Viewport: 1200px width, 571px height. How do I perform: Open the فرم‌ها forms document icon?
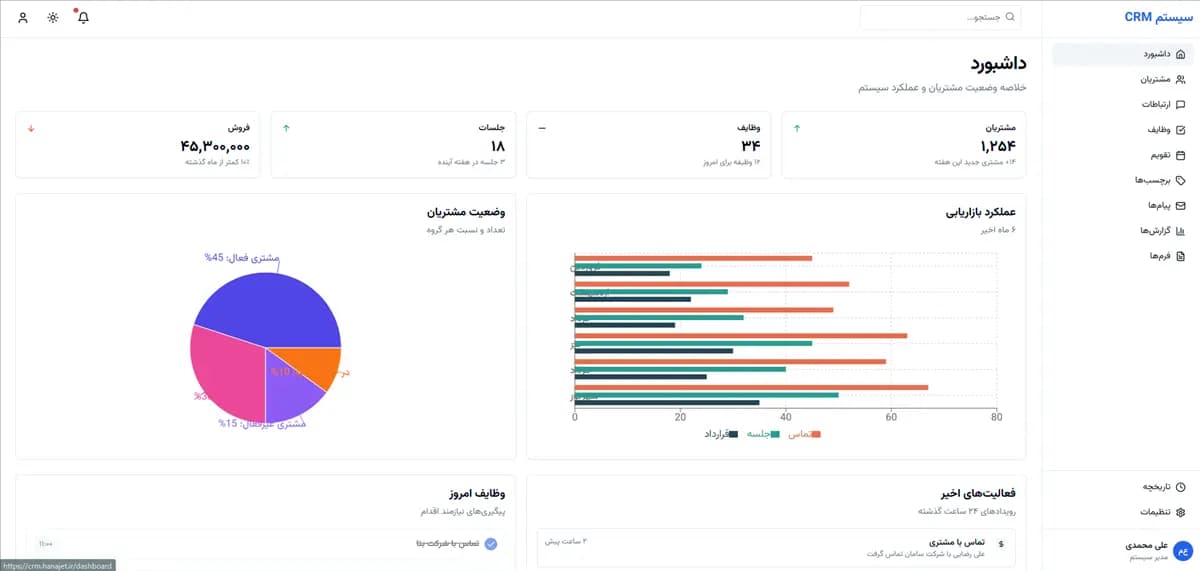(x=1180, y=256)
